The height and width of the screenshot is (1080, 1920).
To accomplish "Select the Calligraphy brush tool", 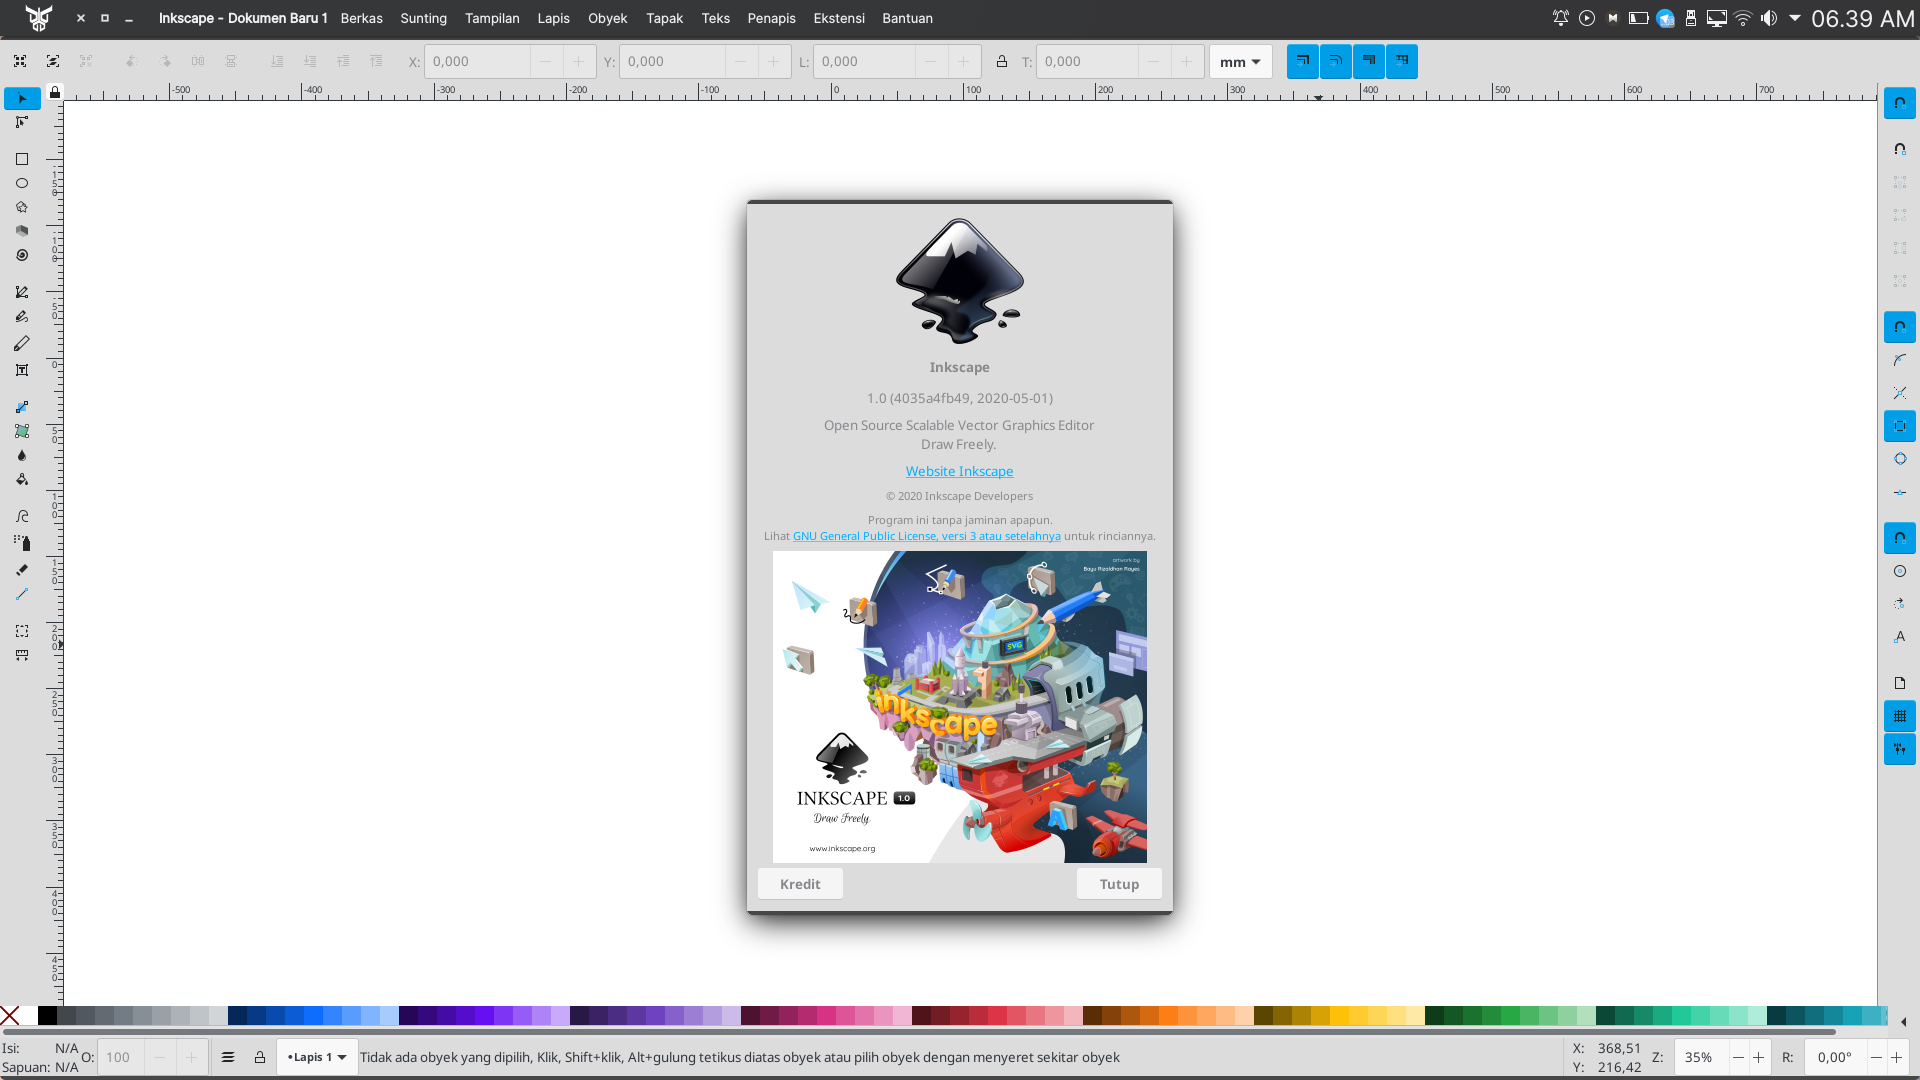I will pos(22,343).
